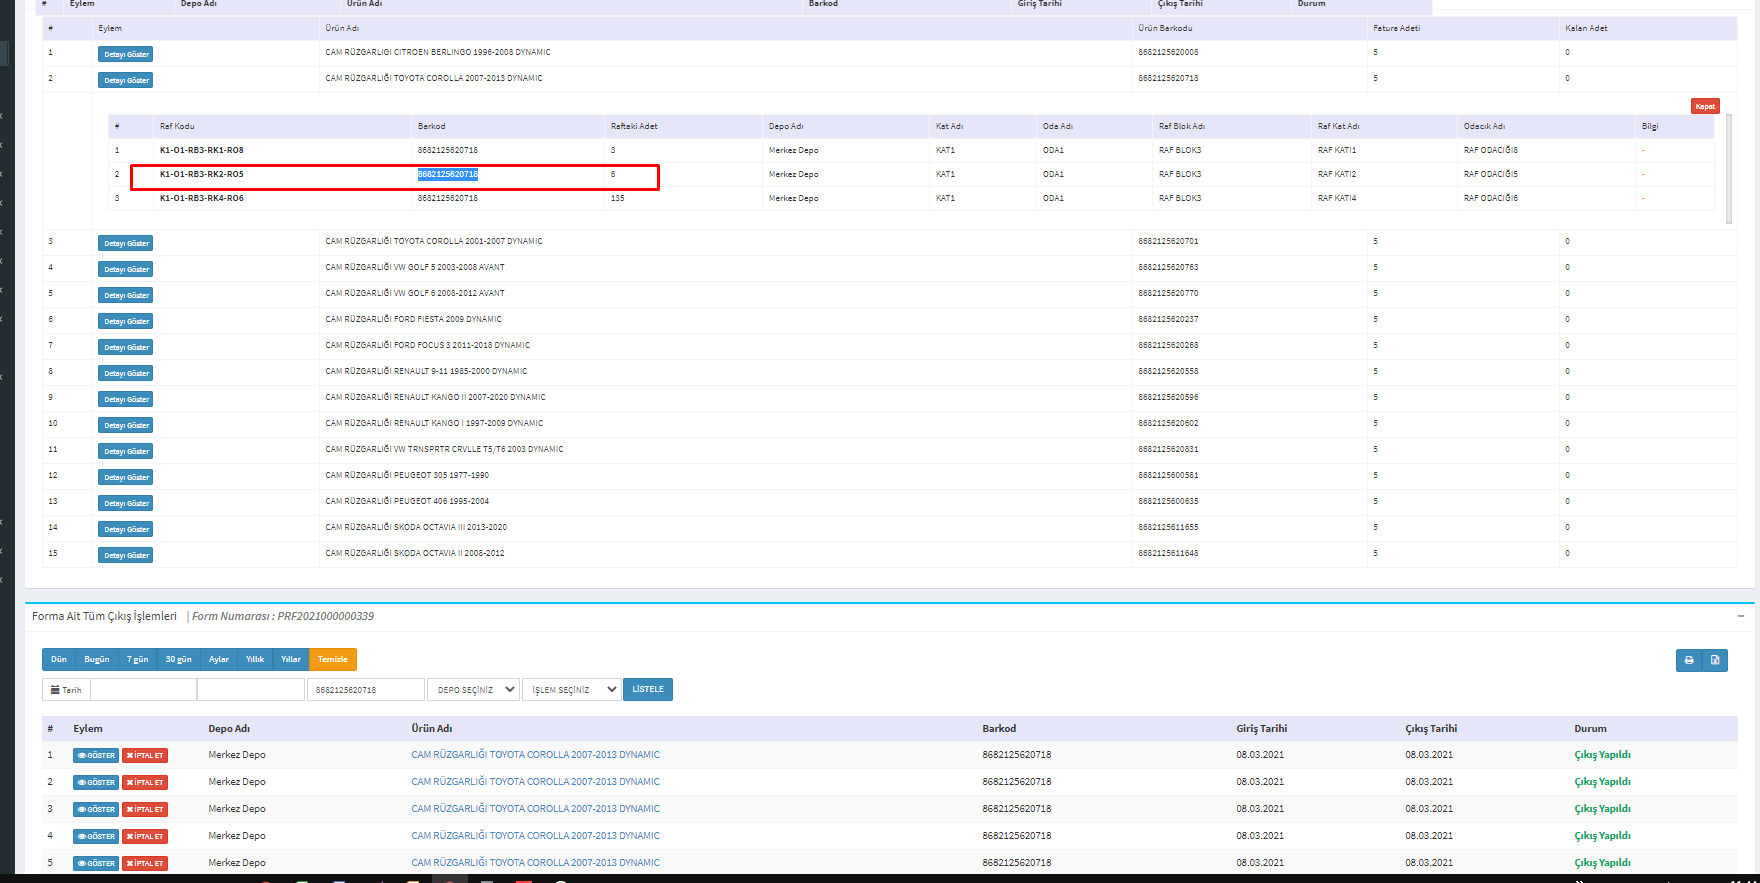Select the 30 gün date filter
Image resolution: width=1760 pixels, height=883 pixels.
click(x=178, y=660)
